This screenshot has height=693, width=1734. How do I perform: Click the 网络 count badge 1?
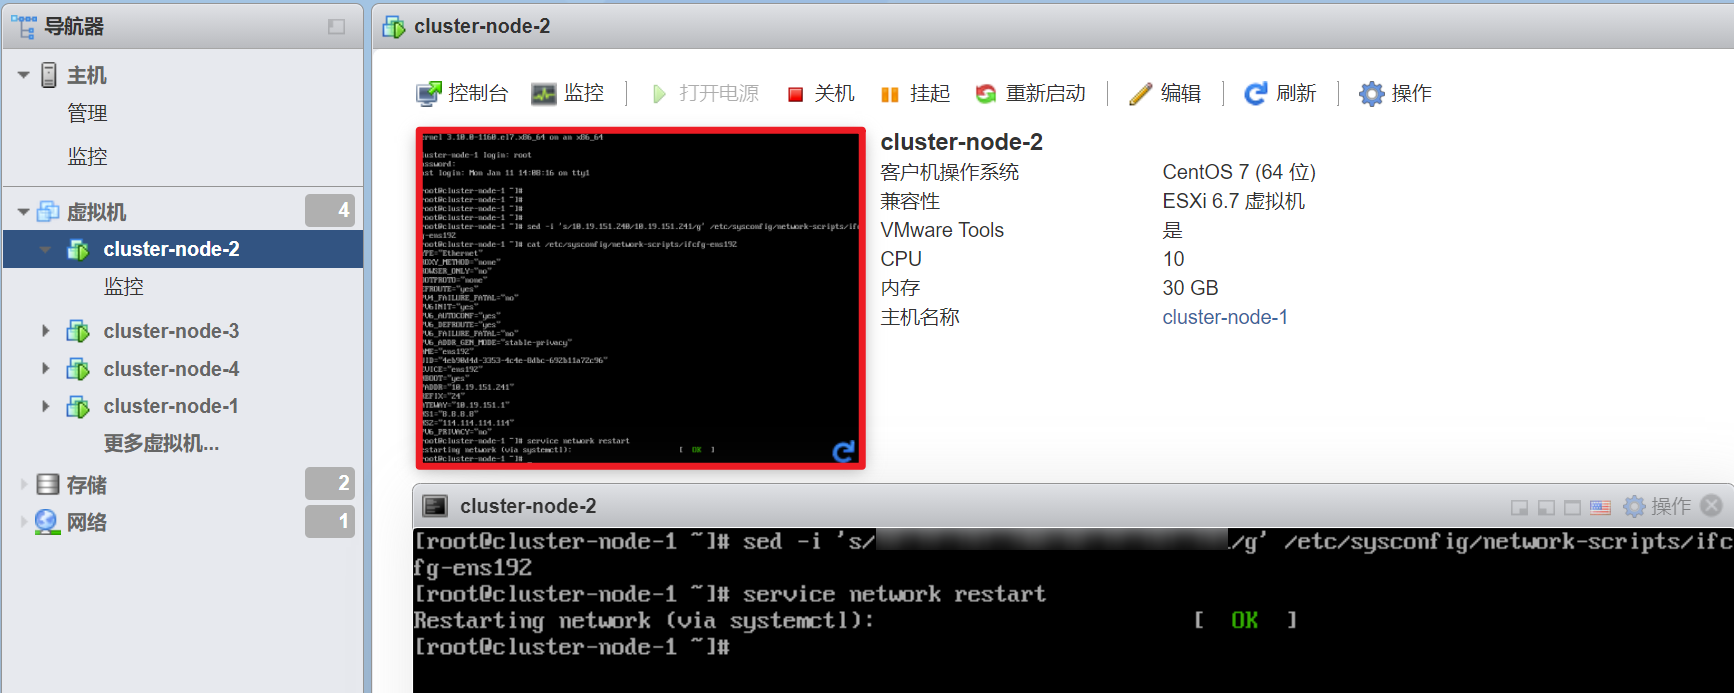click(x=330, y=521)
